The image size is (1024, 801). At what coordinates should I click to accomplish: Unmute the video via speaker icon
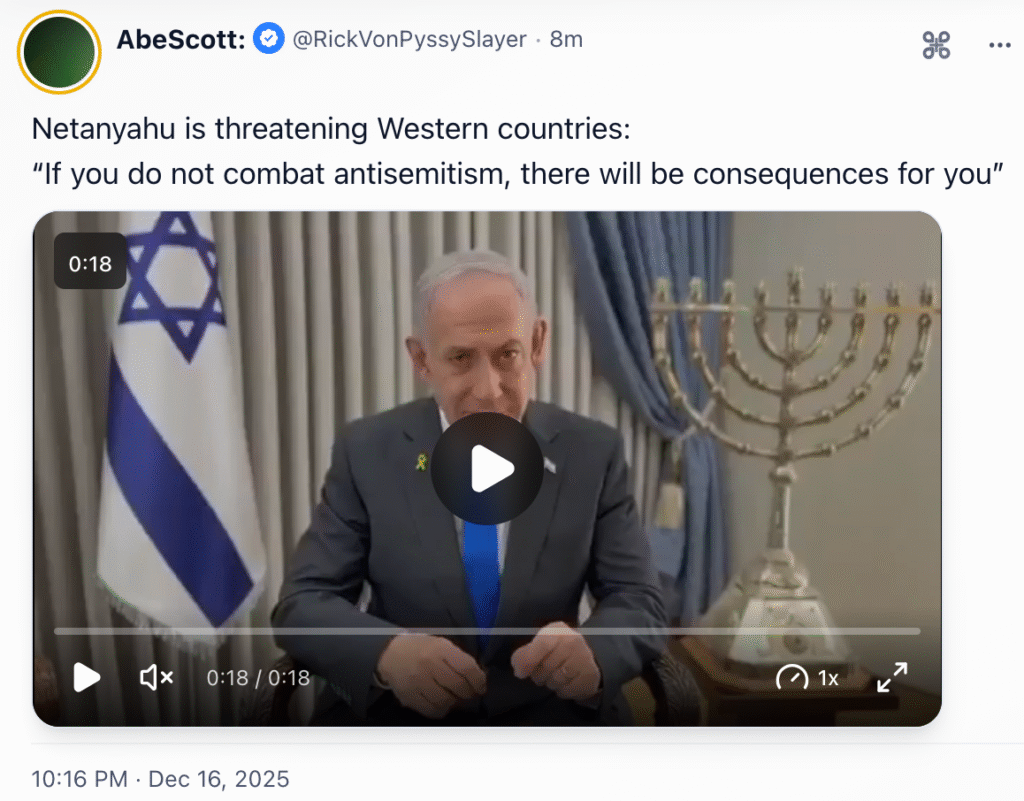pyautogui.click(x=156, y=678)
